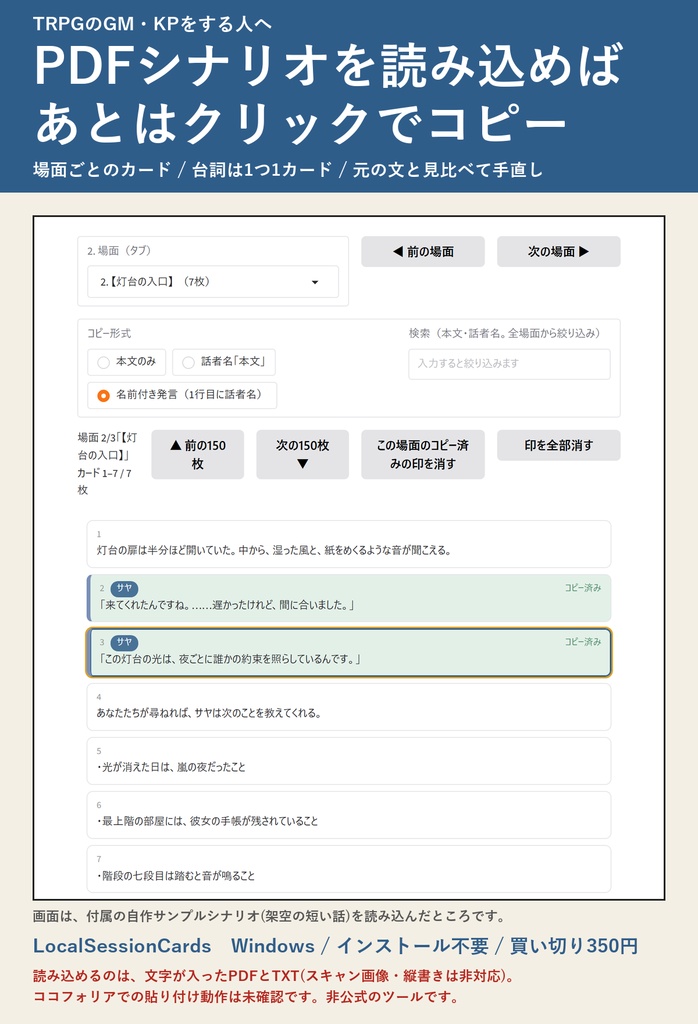Click the サヤ speaker badge on card 2
The image size is (698, 1024).
click(x=124, y=588)
